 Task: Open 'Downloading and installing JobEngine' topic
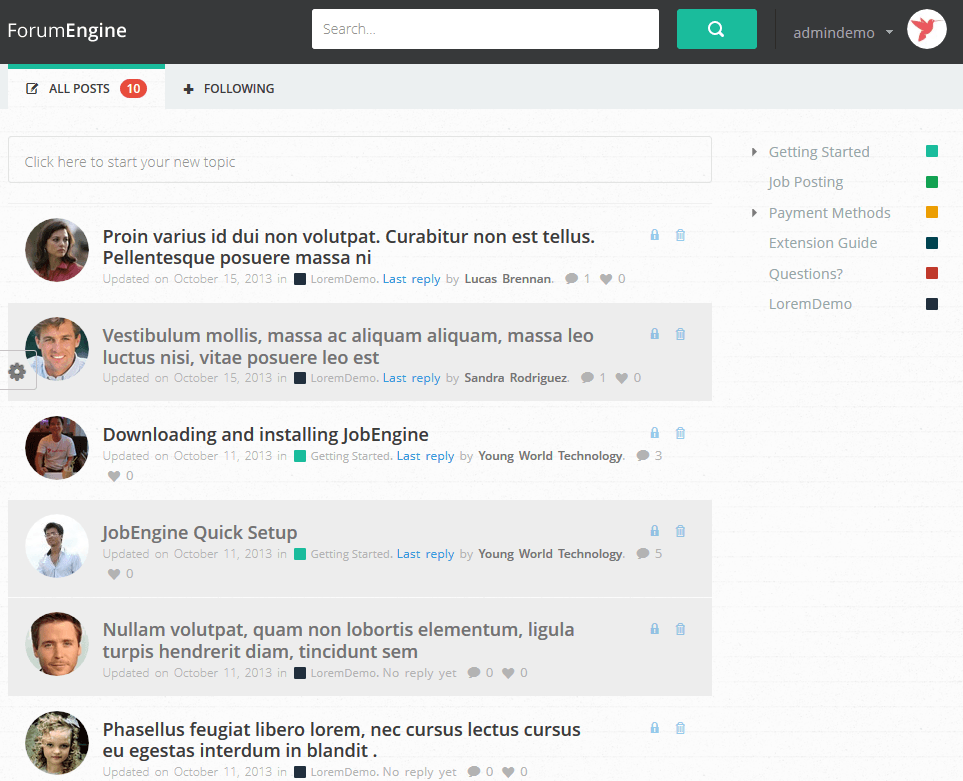click(x=265, y=434)
